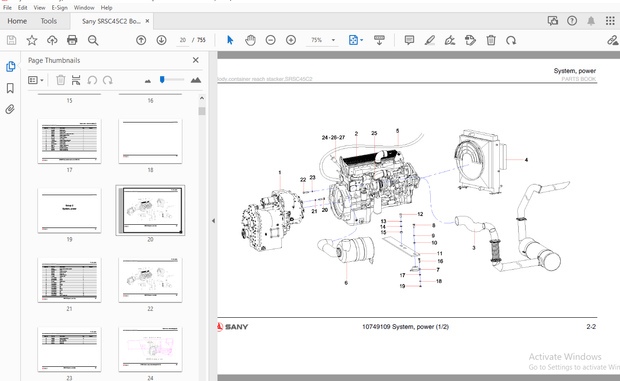
Task: Open the E-Sign menu
Action: [x=60, y=8]
